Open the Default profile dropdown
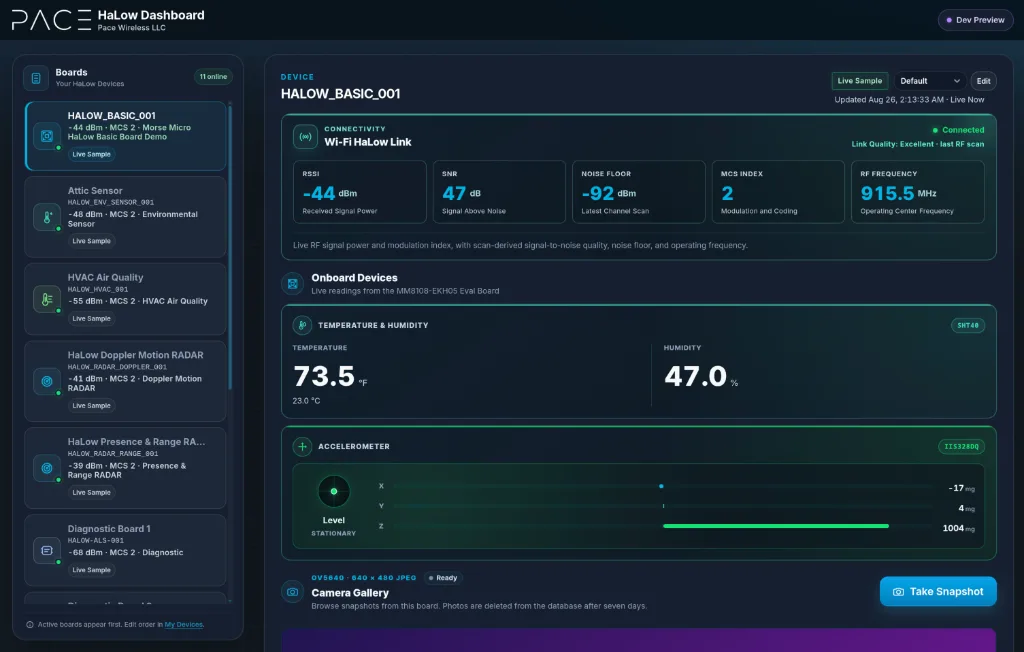1024x652 pixels. [929, 81]
